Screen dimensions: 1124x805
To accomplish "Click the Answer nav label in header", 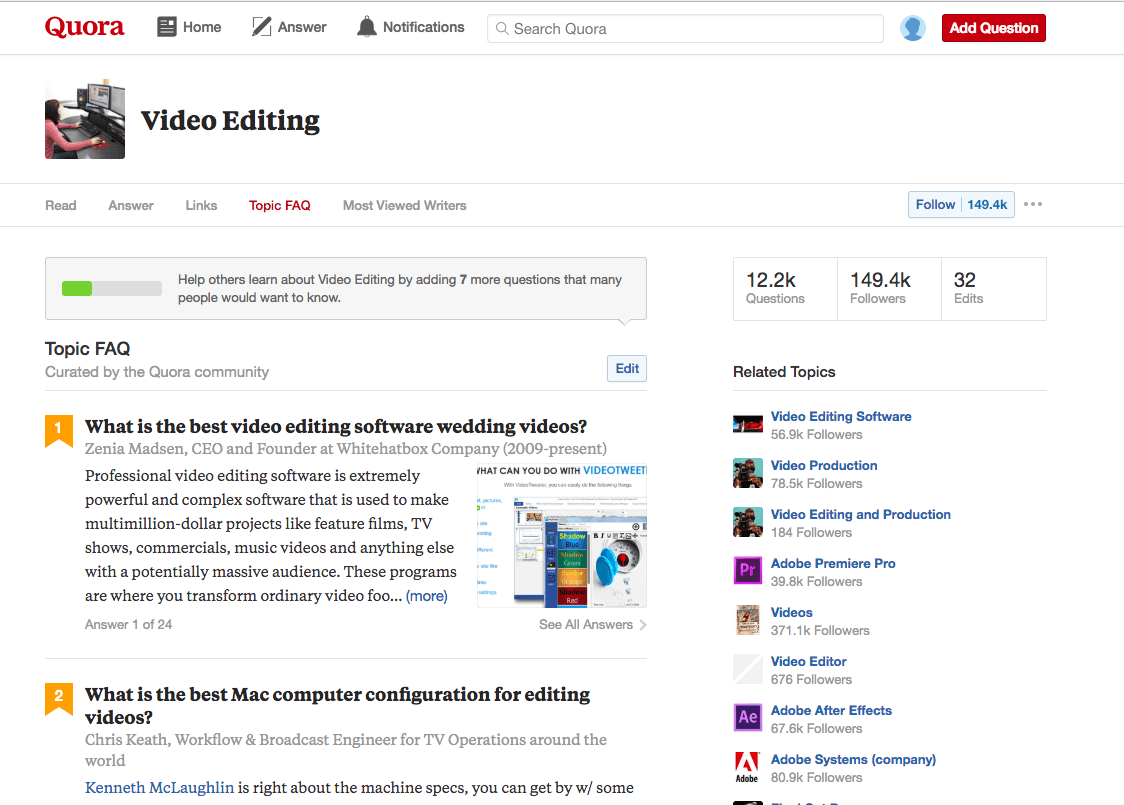I will pos(302,27).
